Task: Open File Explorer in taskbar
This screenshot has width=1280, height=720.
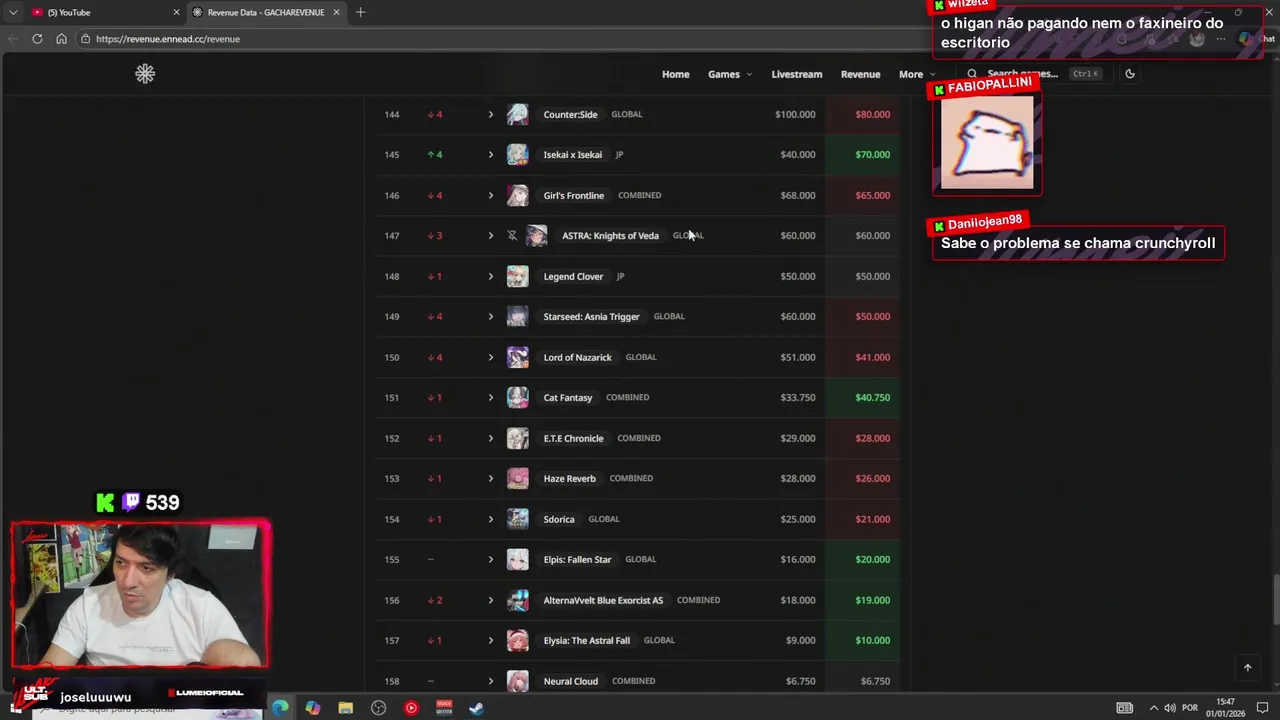Action: click(345, 708)
